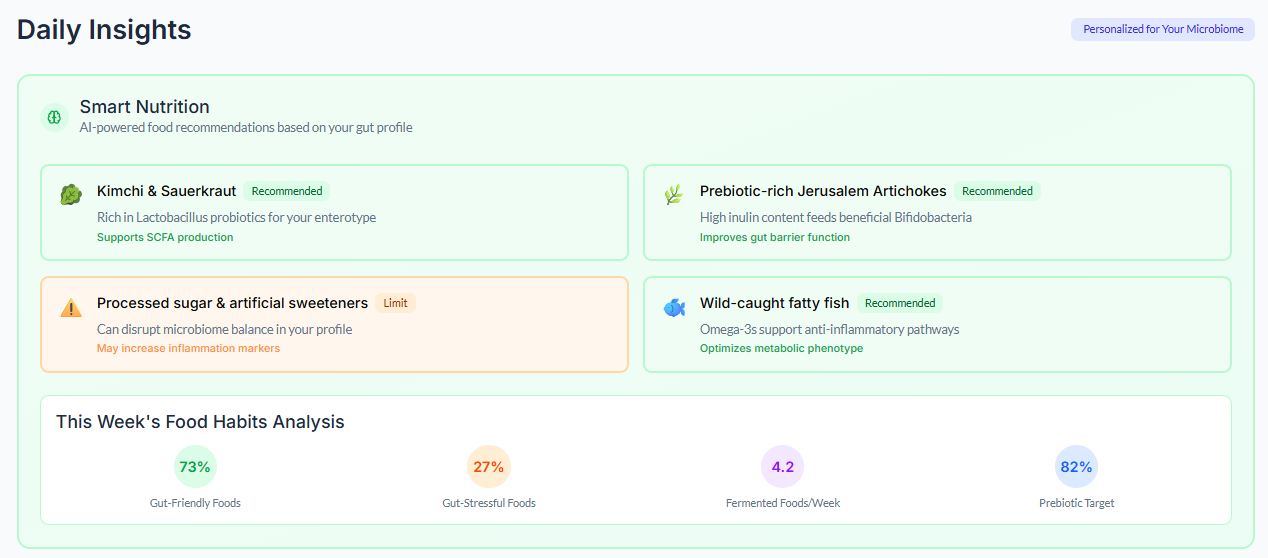Click the warning triangle icon
The width and height of the screenshot is (1268, 558).
[x=71, y=307]
